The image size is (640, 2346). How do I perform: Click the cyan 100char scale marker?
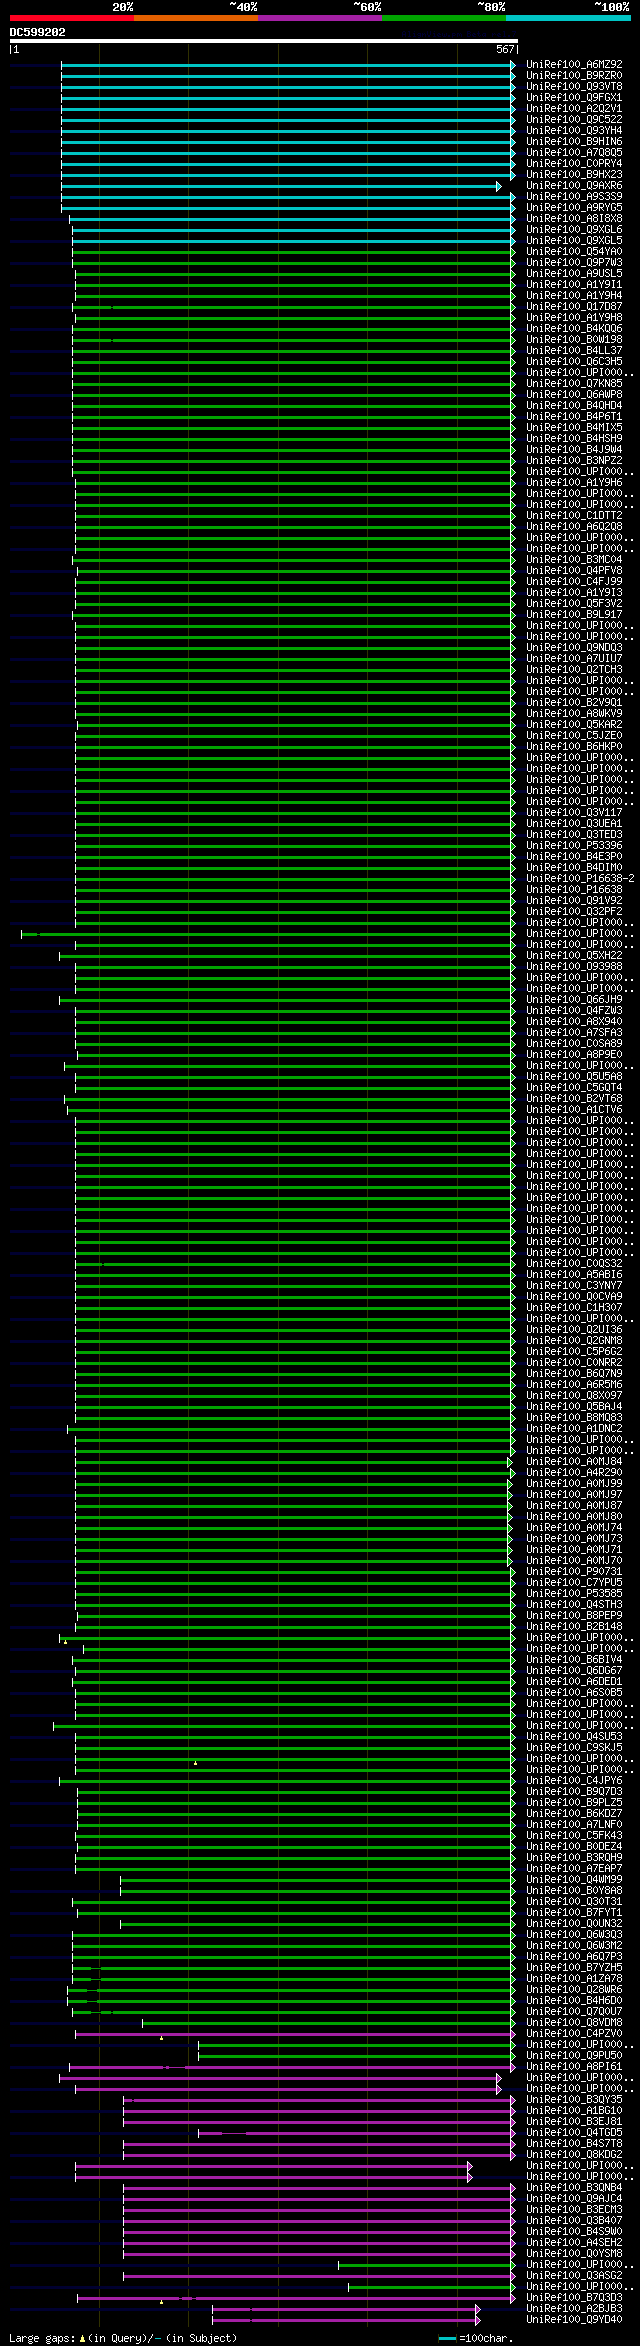tap(448, 2339)
